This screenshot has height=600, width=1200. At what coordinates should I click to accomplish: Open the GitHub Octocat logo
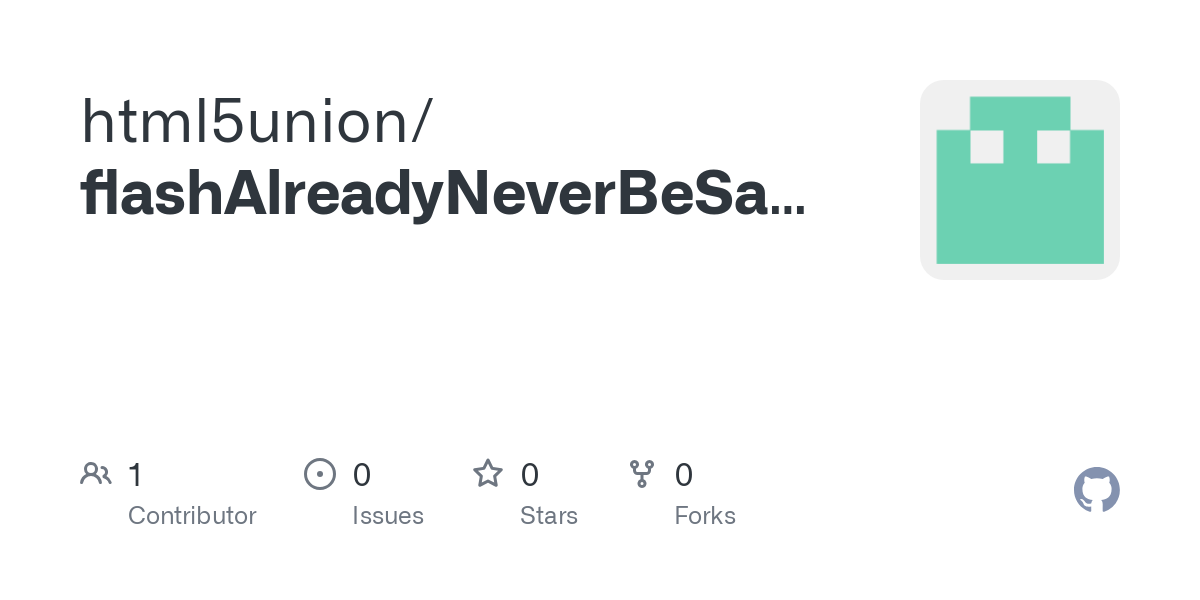(x=1096, y=490)
